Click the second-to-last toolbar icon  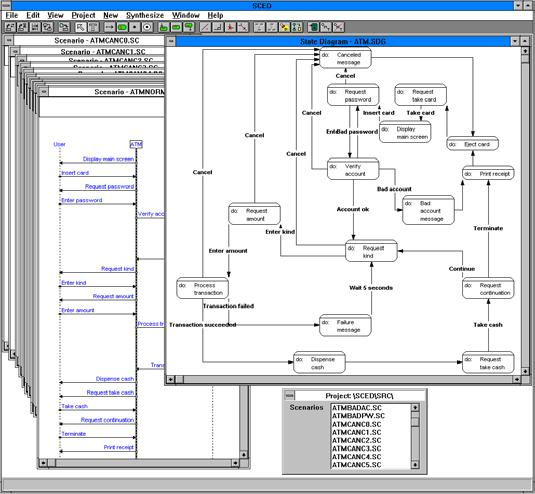[326, 27]
